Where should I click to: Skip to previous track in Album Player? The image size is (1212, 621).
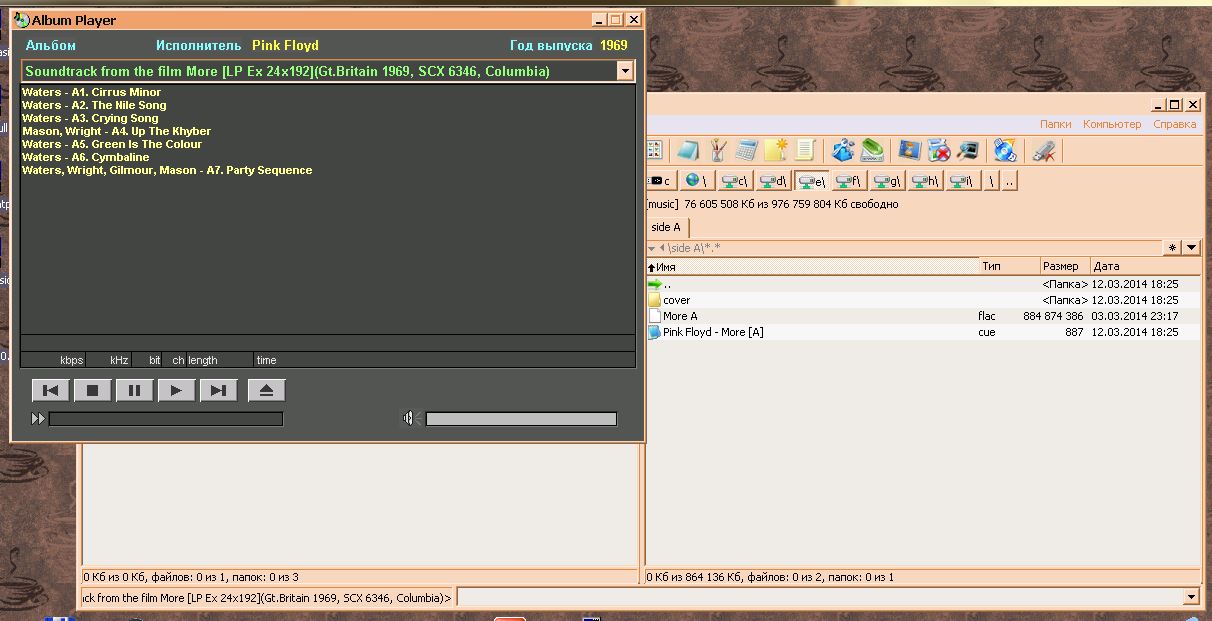point(50,391)
